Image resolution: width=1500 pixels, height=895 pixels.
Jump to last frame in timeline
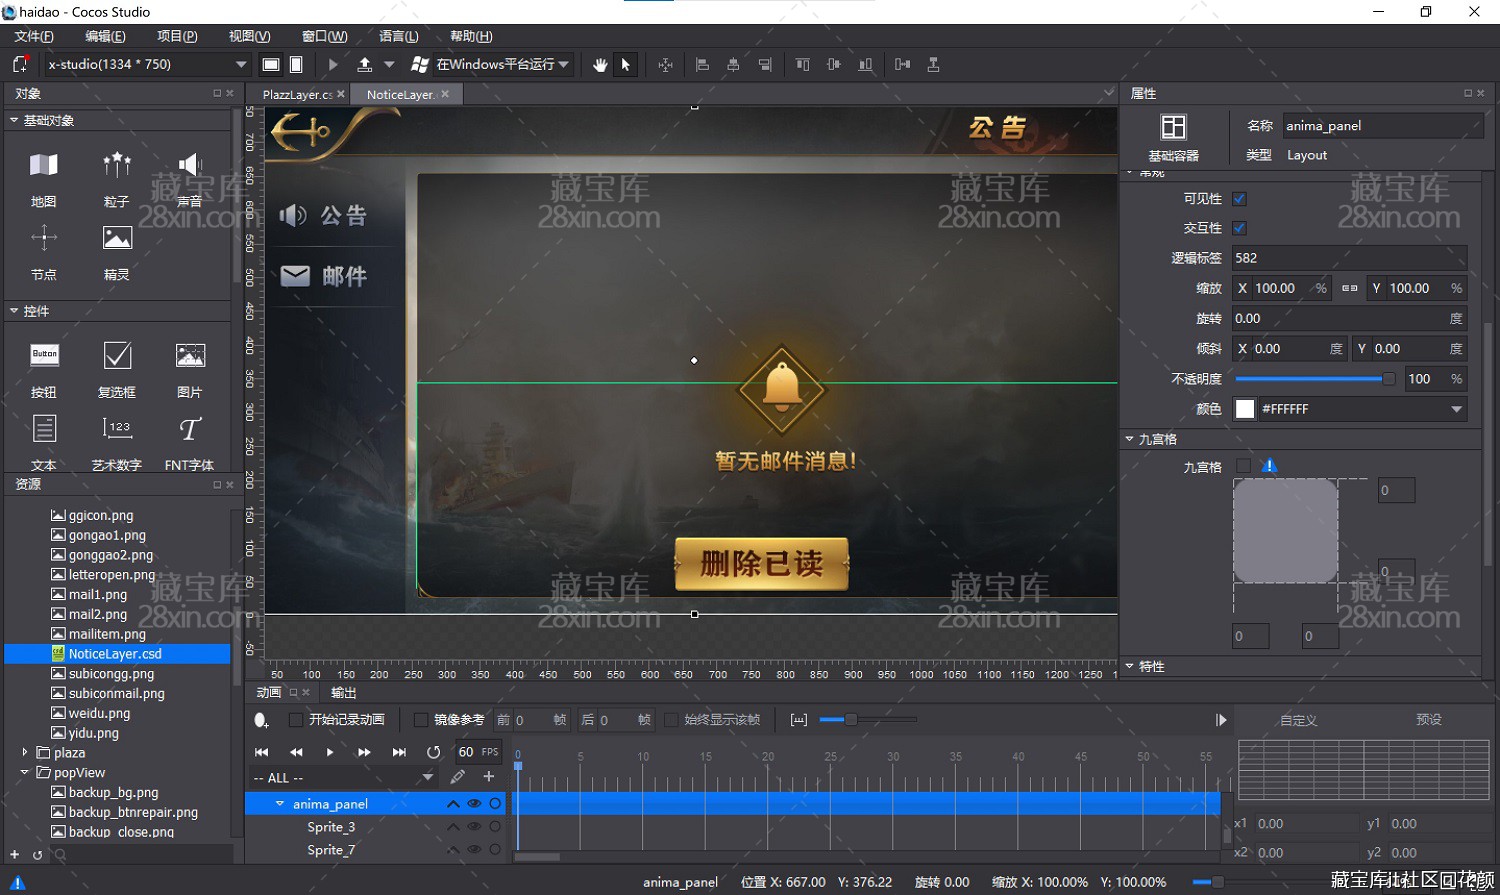coord(399,752)
